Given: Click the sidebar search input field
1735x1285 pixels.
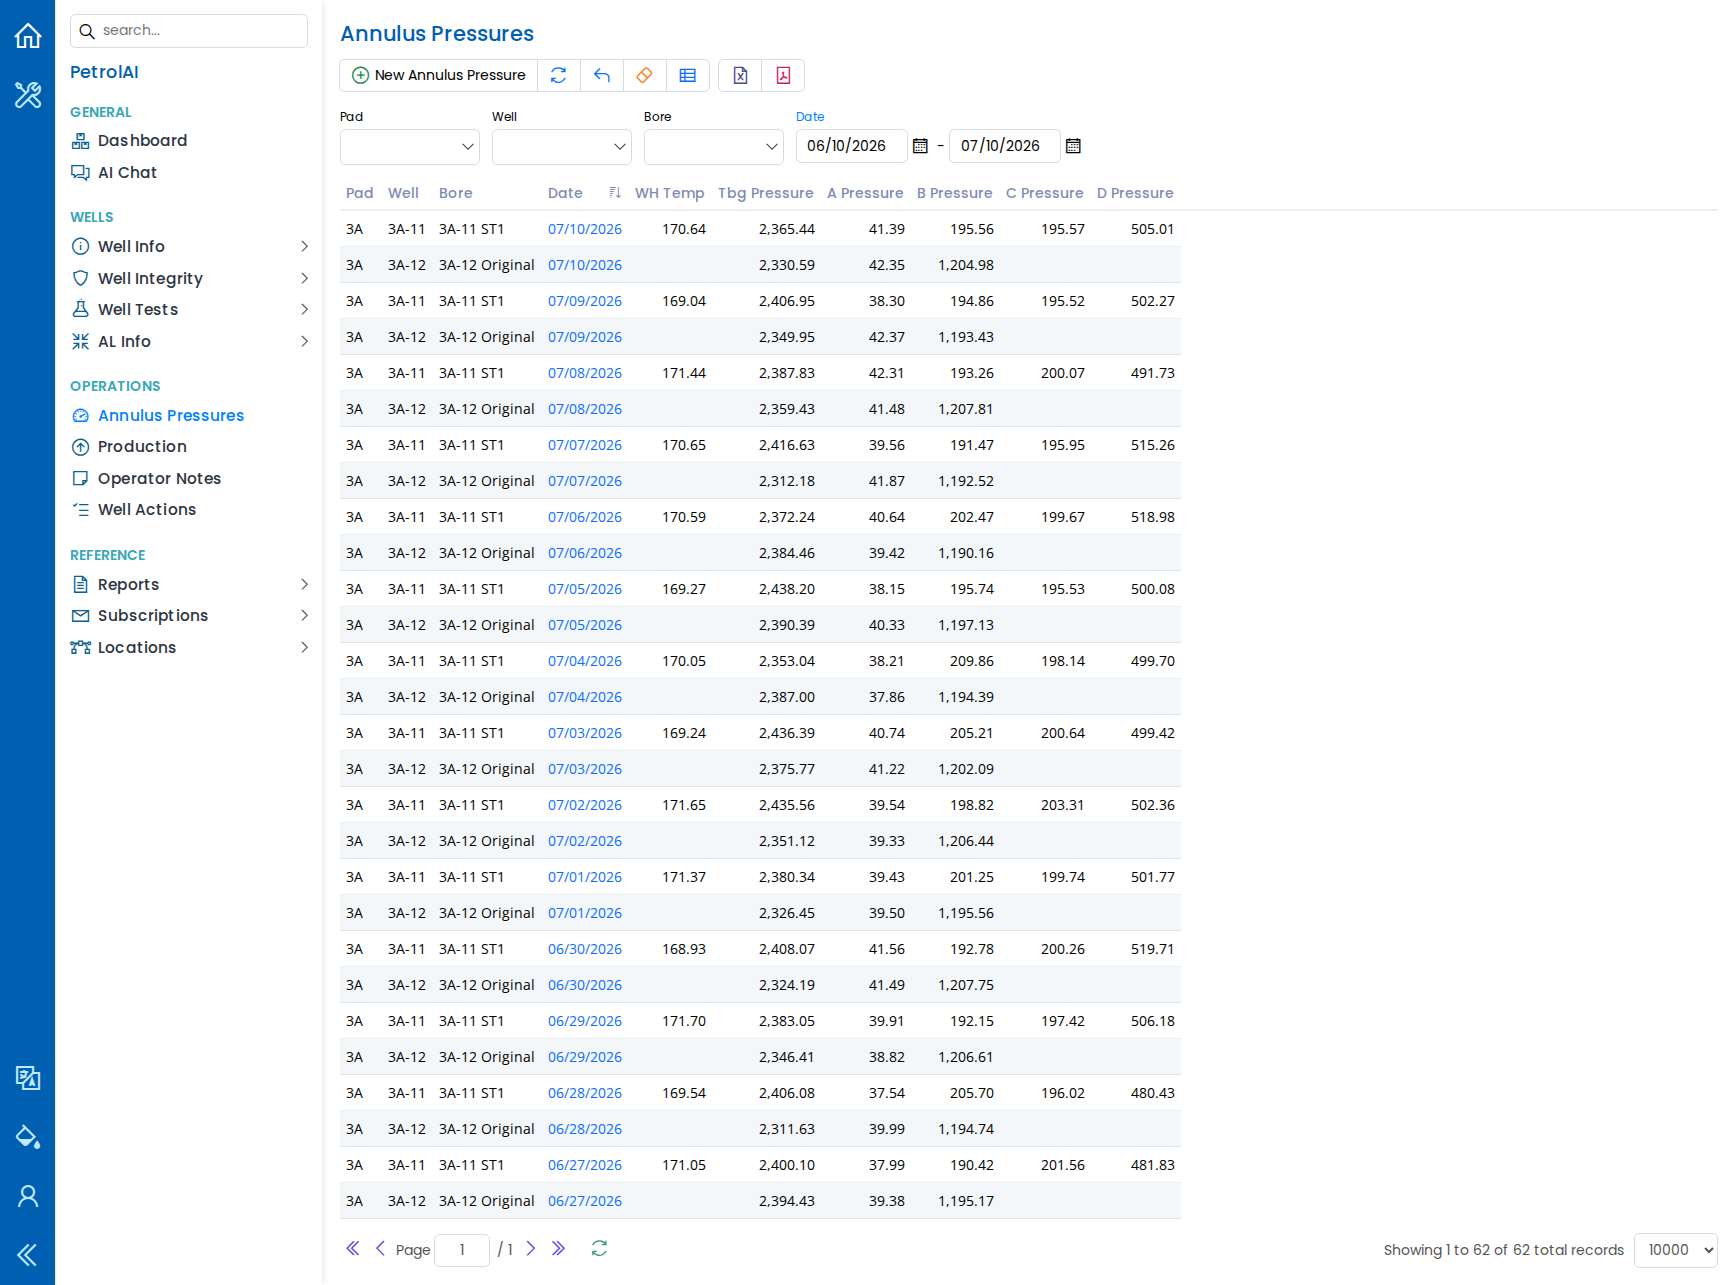Looking at the screenshot, I should 189,31.
